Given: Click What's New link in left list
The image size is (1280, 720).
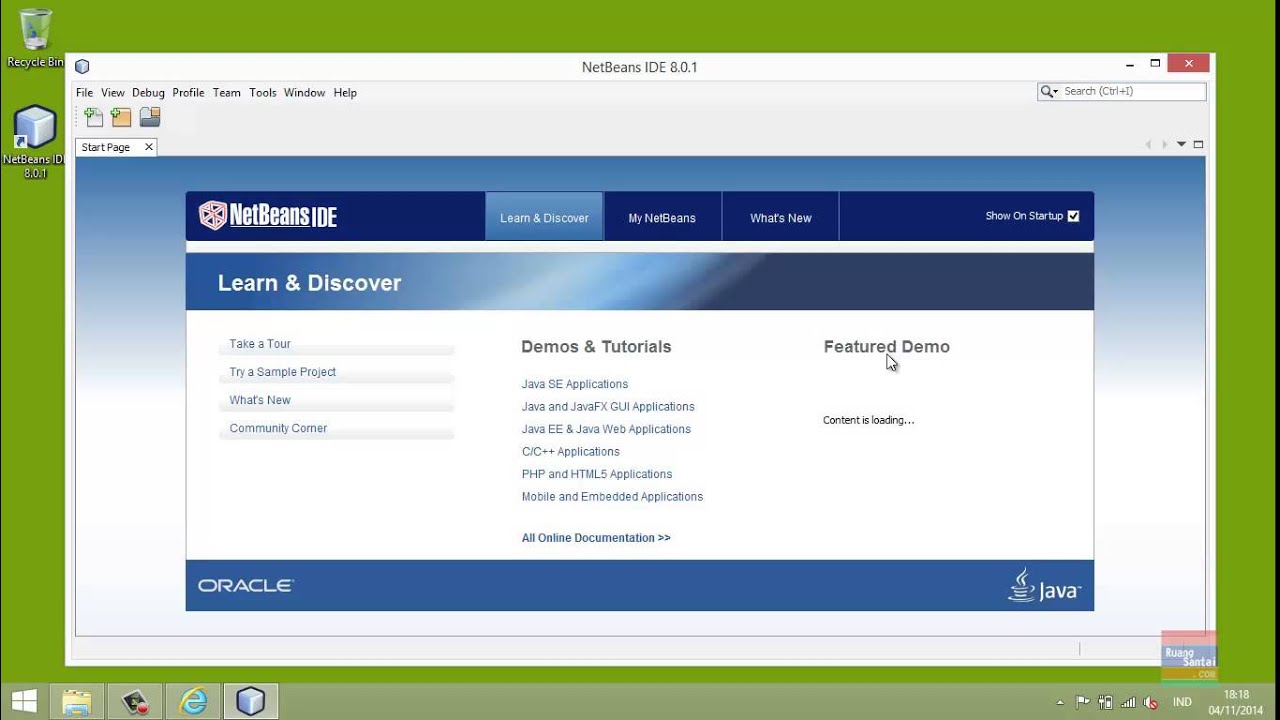Looking at the screenshot, I should [260, 400].
